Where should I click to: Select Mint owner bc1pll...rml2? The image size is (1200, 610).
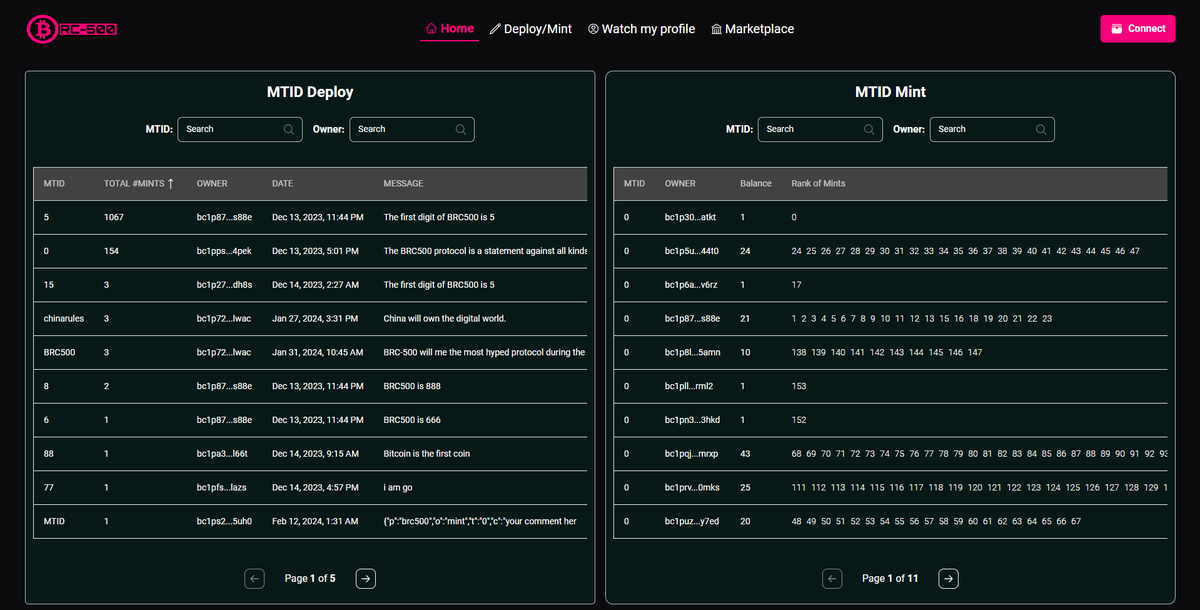coord(689,386)
